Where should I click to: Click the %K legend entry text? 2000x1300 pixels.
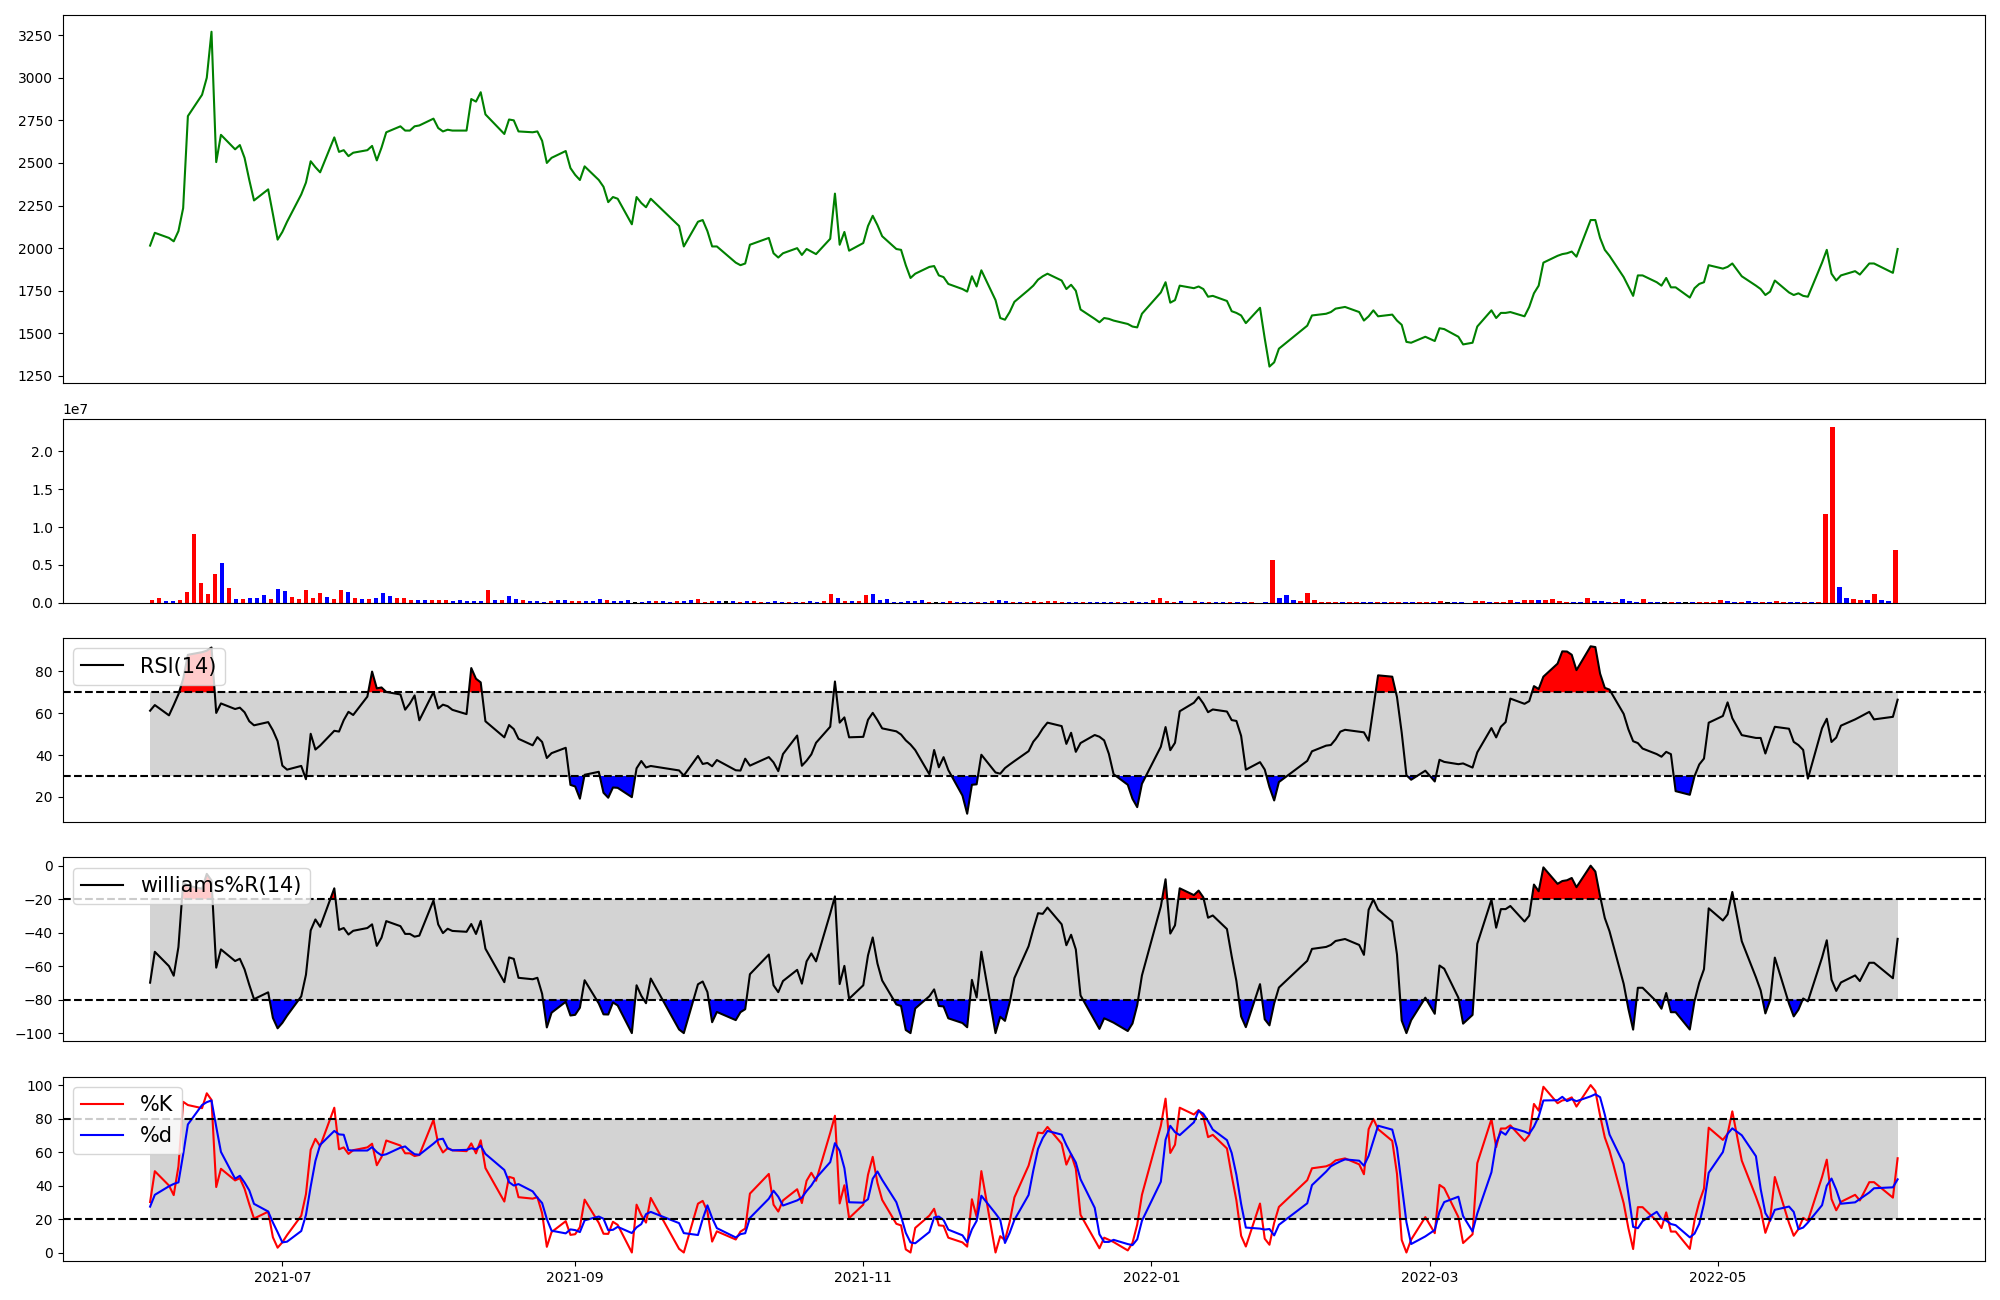click(x=156, y=1104)
